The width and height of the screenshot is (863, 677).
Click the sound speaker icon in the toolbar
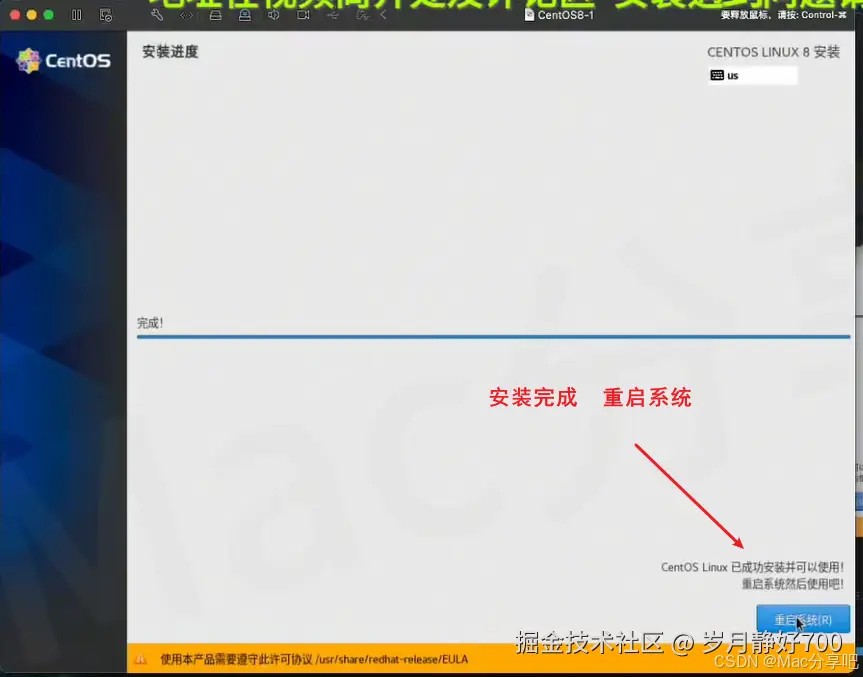(x=272, y=15)
